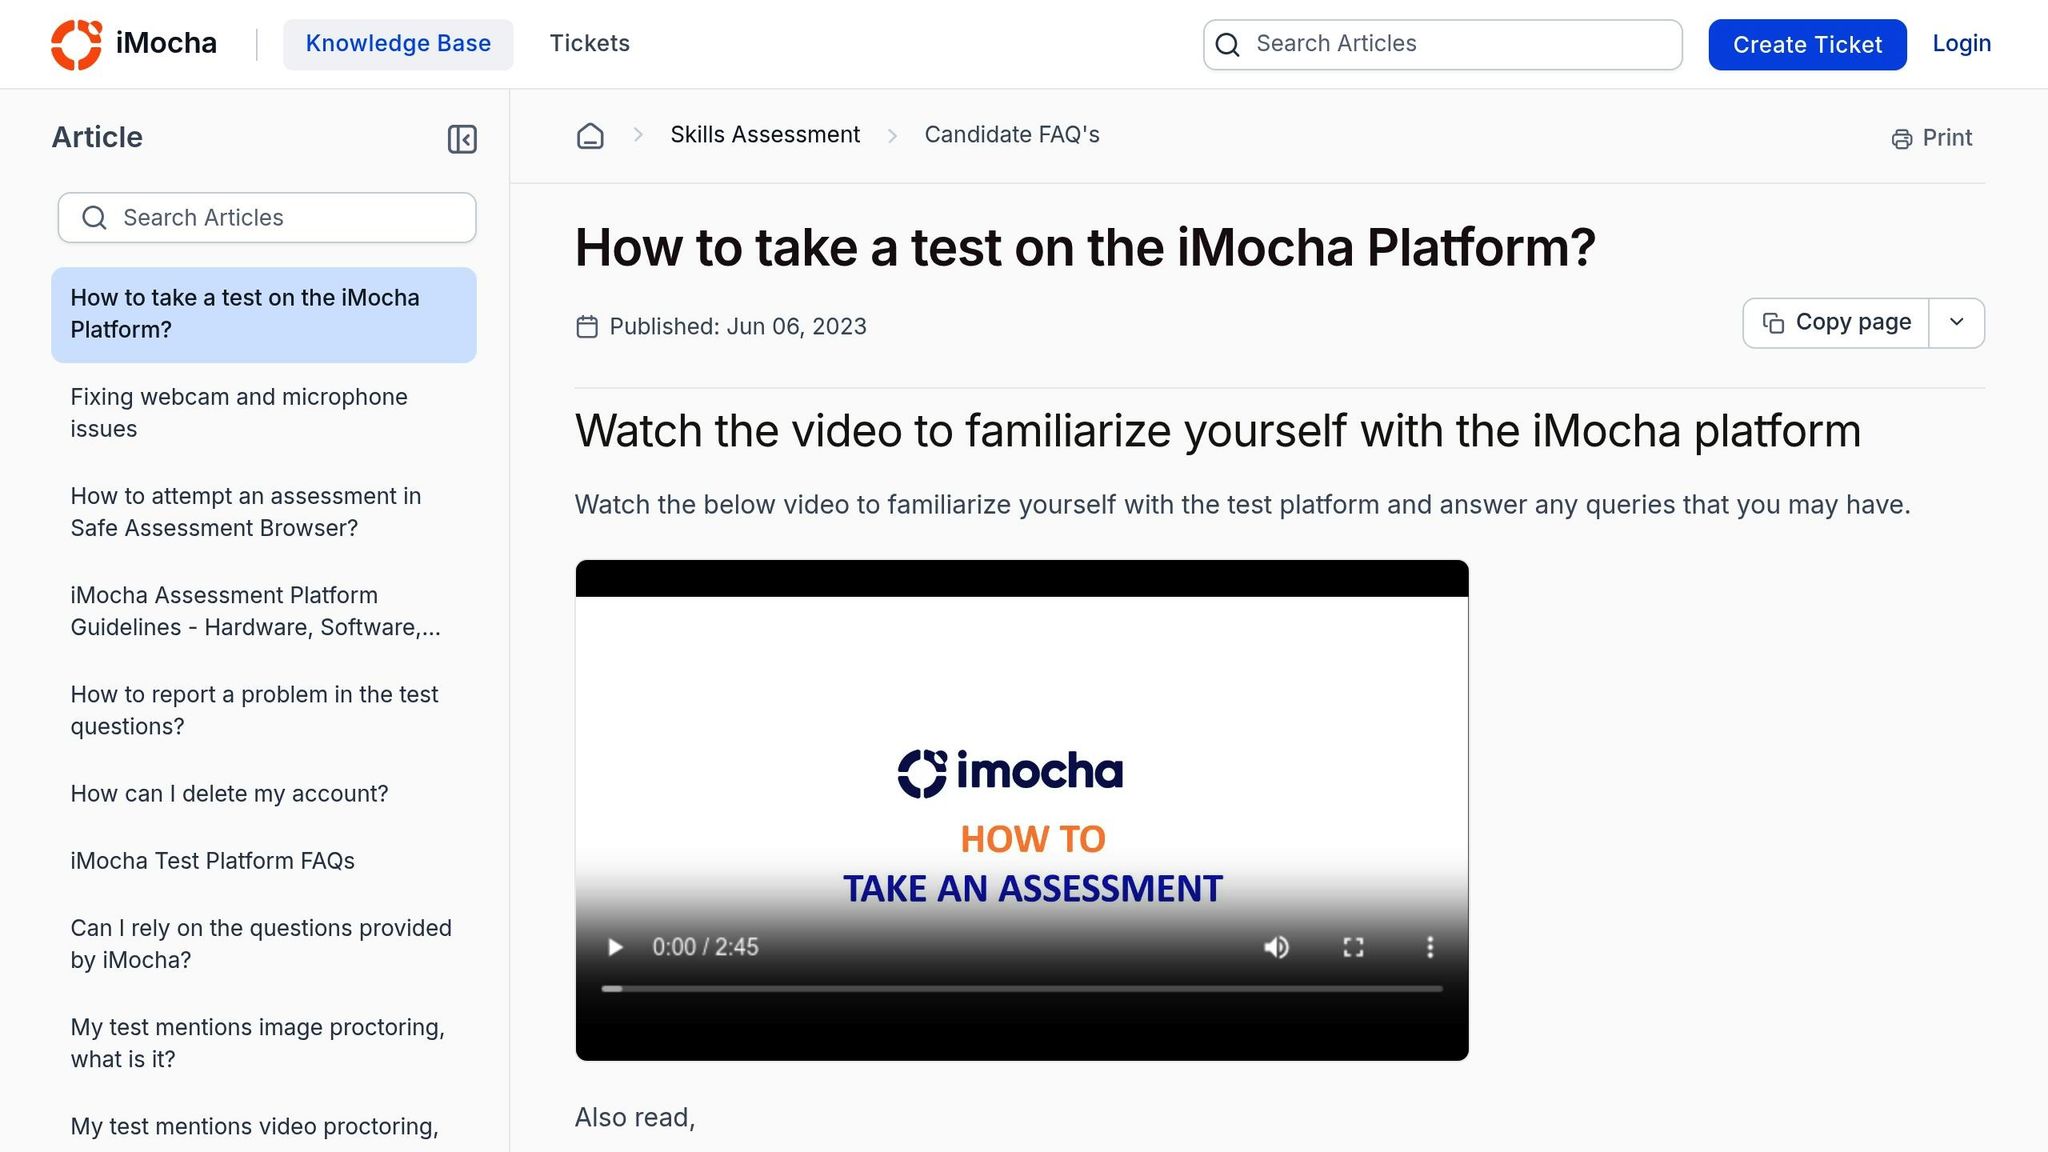Open the video's more options menu
This screenshot has height=1152, width=2048.
1430,947
